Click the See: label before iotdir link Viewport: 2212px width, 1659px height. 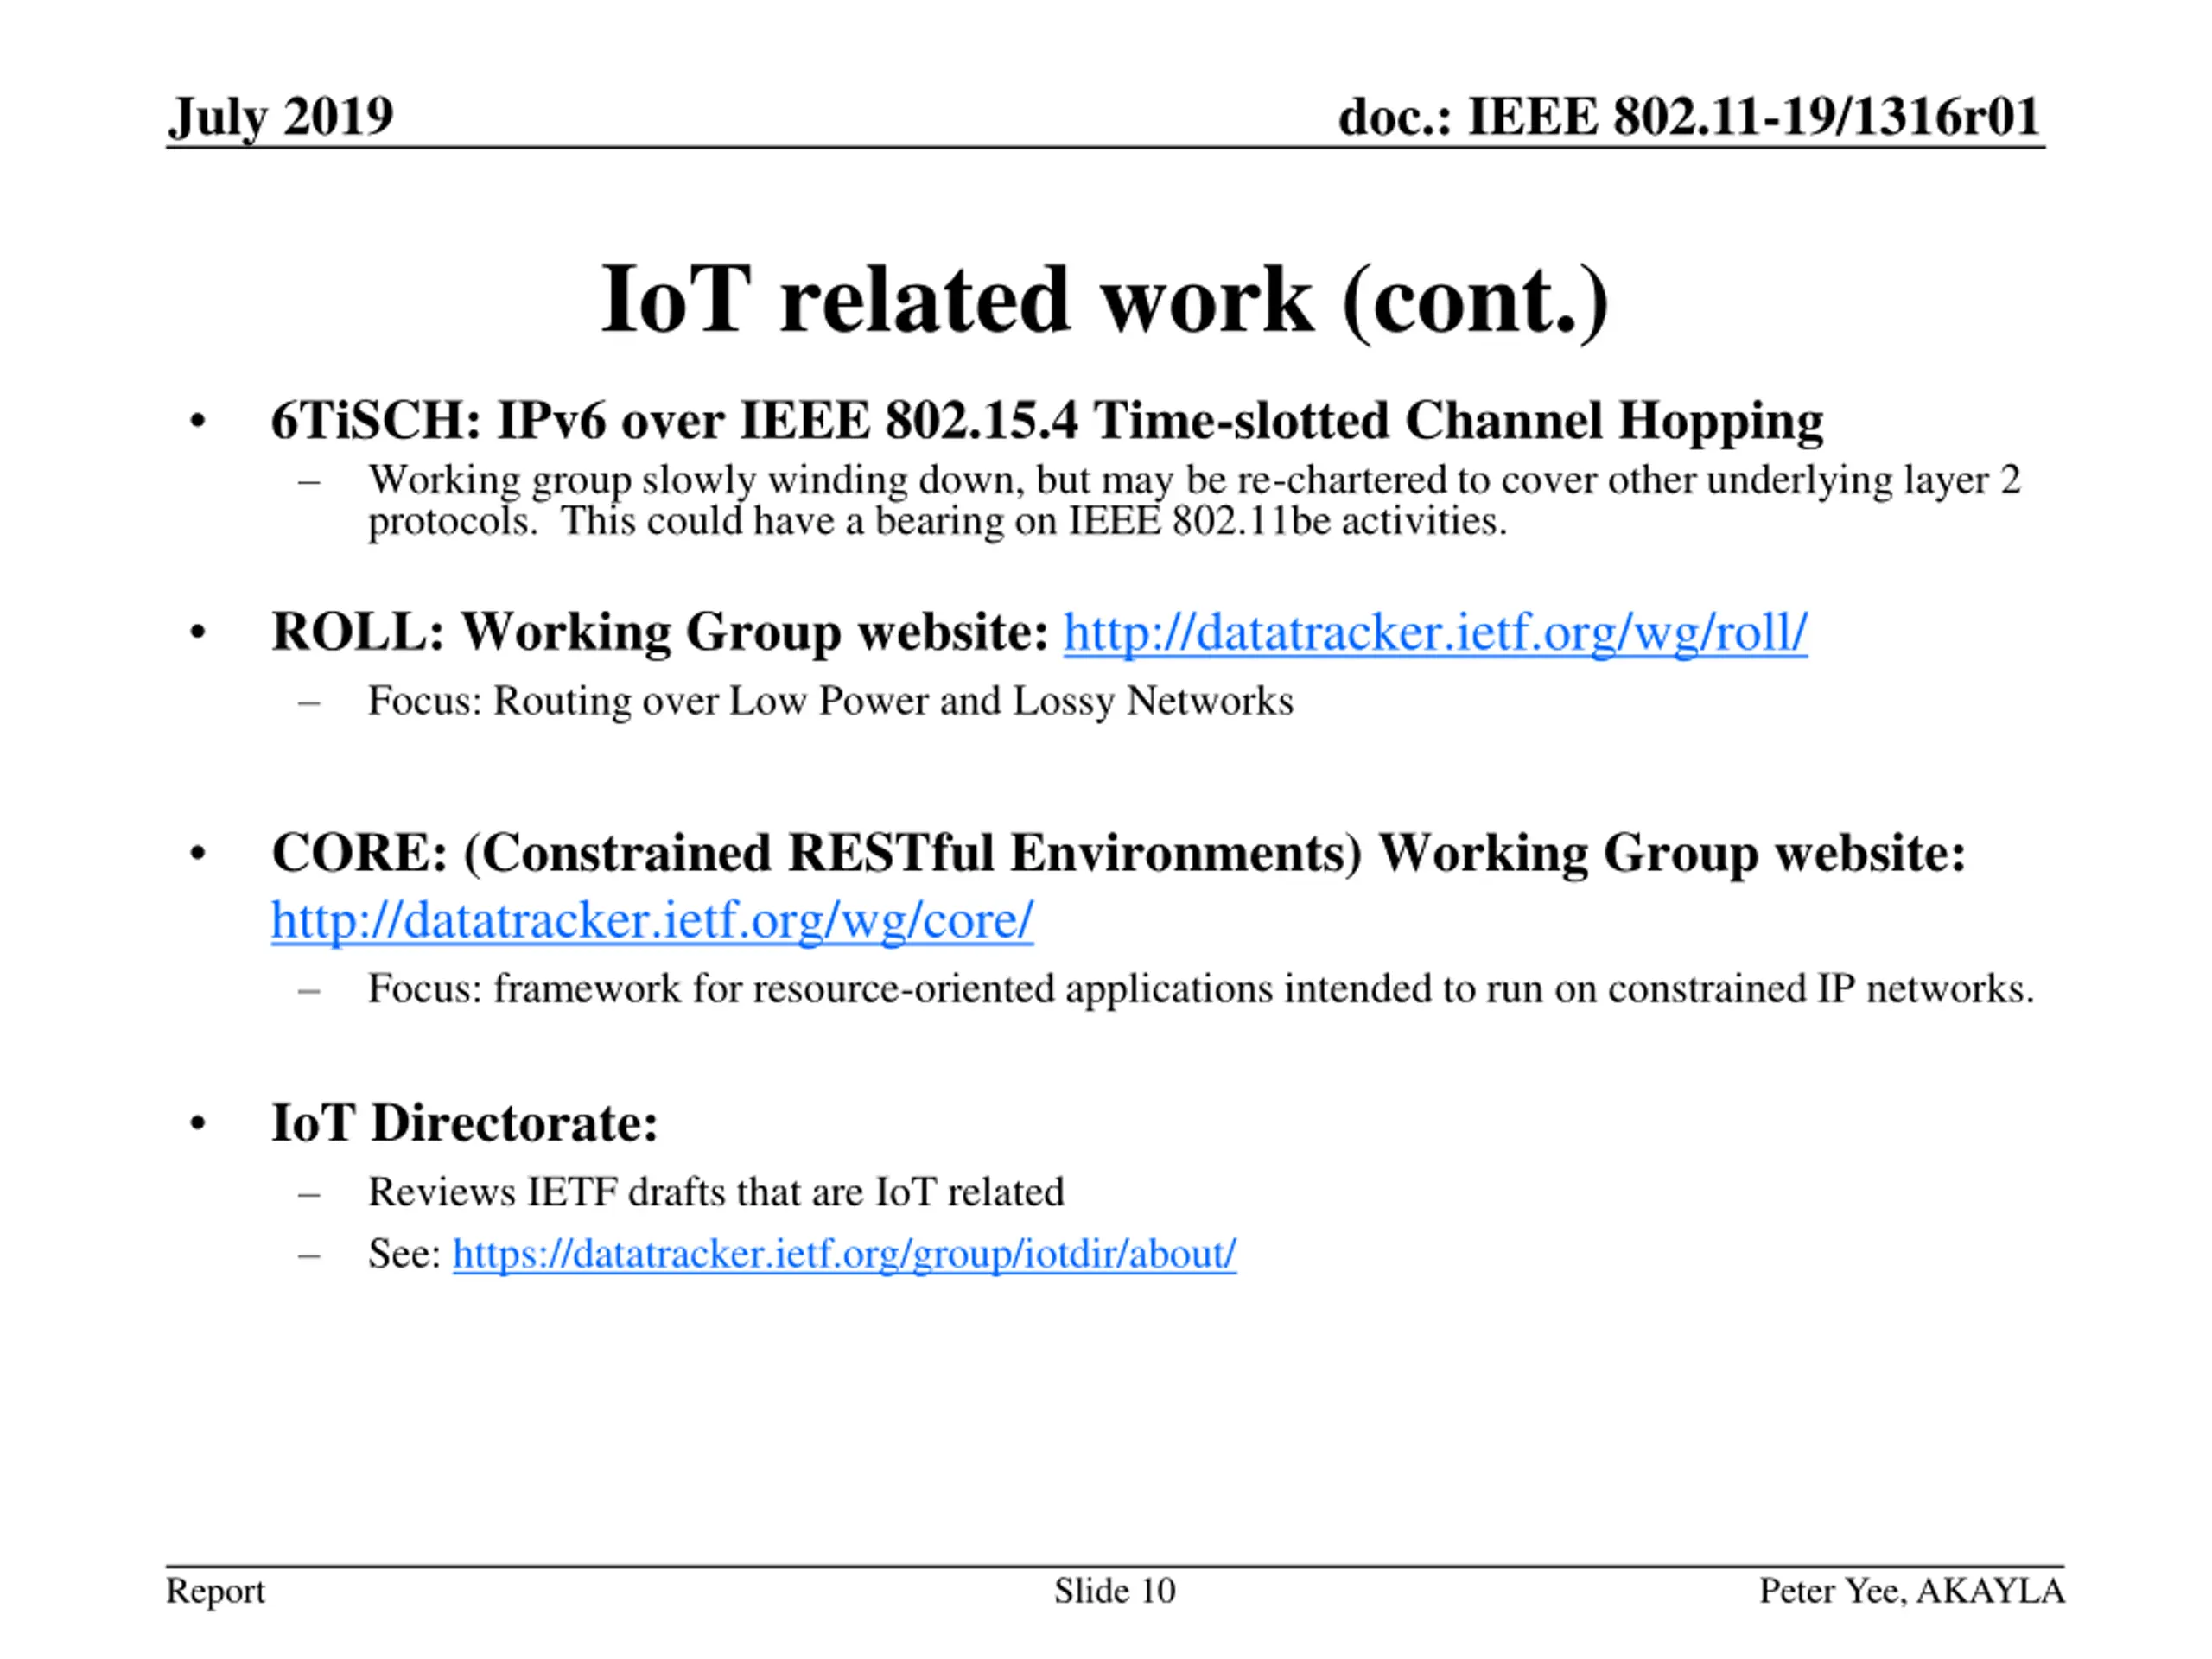pos(404,1254)
